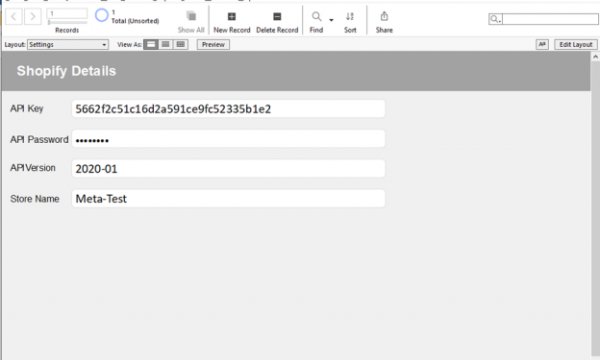
Task: Add a New Record
Action: point(232,21)
